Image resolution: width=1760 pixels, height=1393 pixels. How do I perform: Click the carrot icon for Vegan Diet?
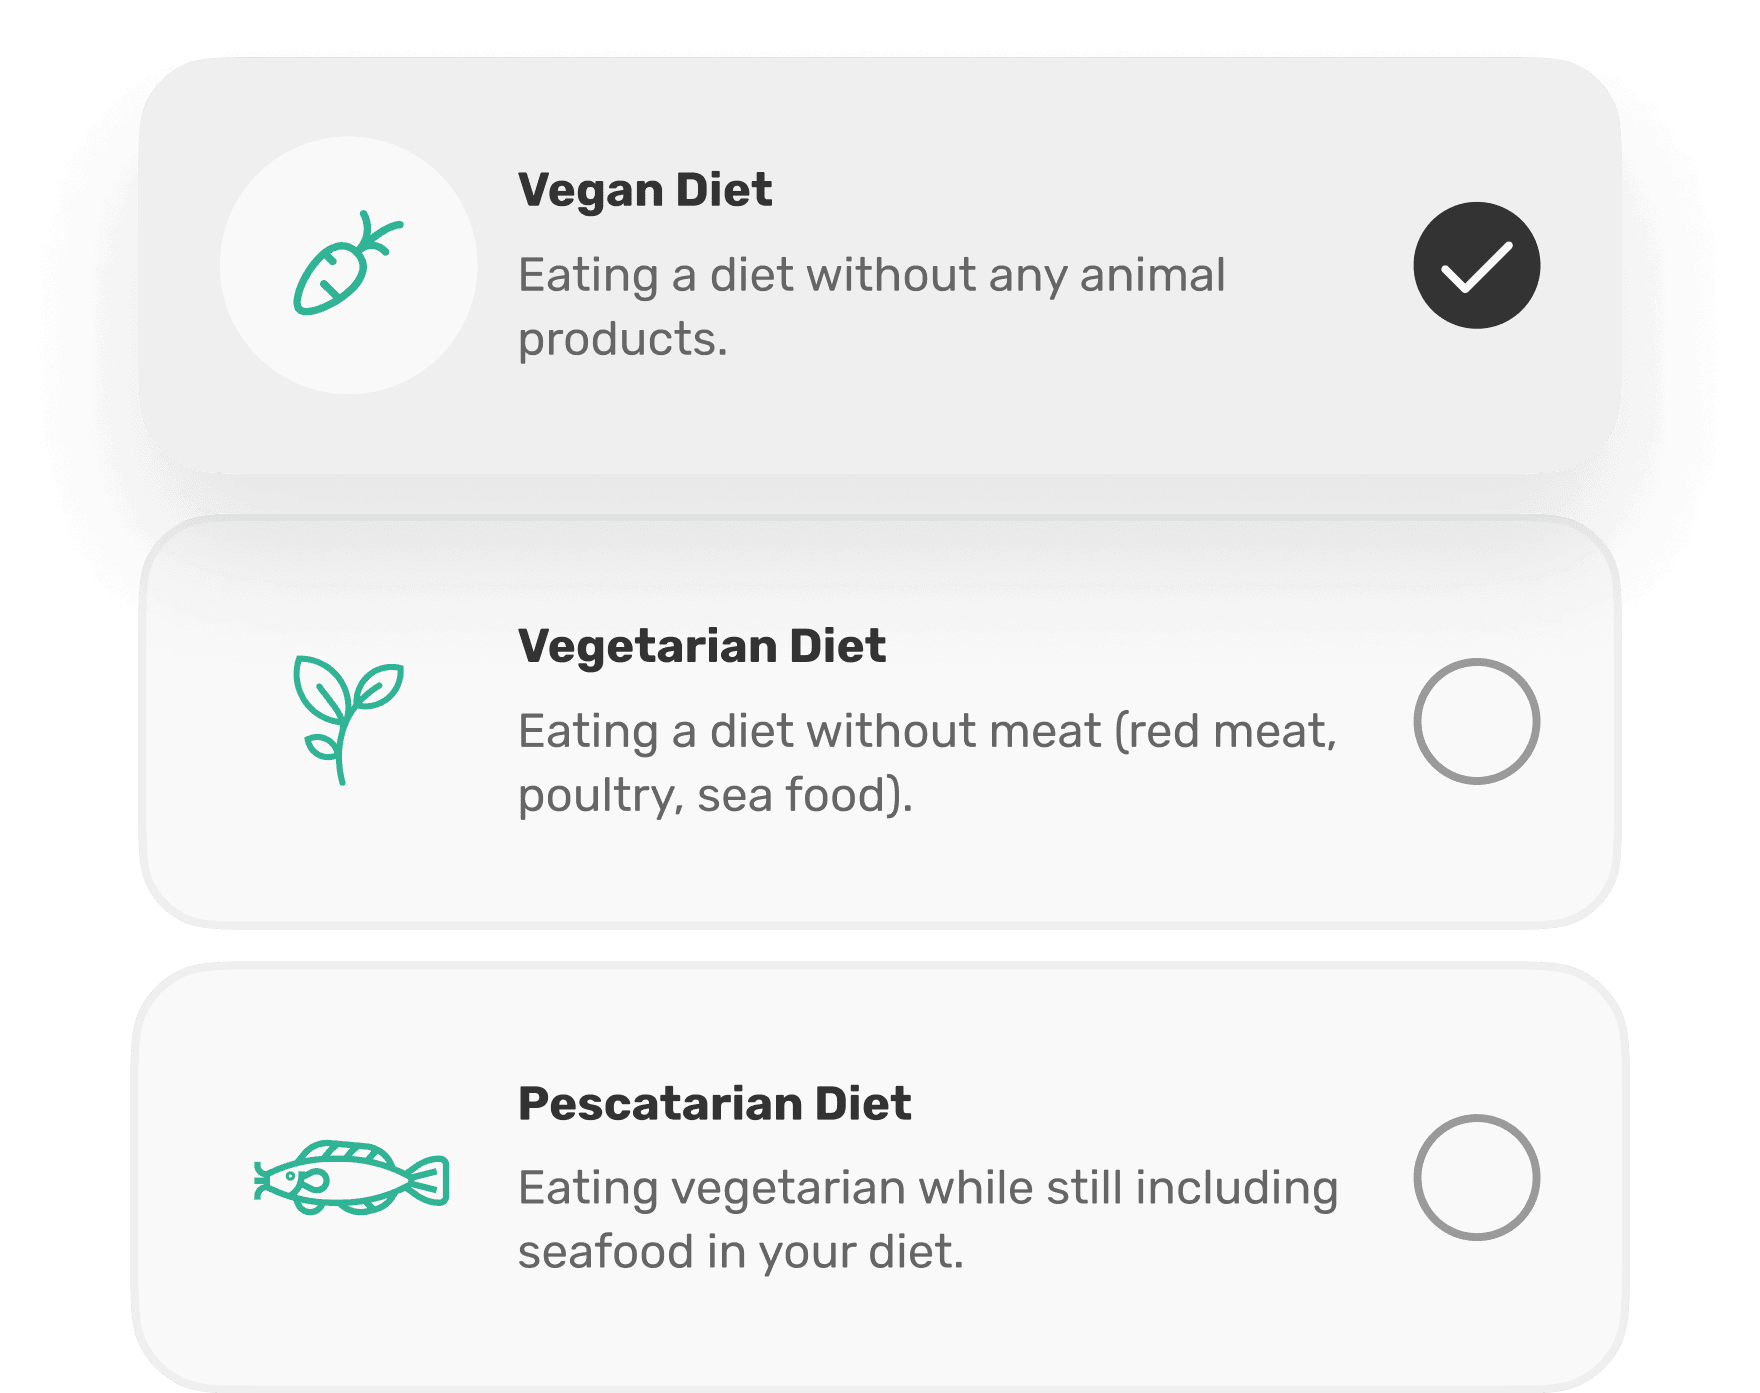coord(348,264)
